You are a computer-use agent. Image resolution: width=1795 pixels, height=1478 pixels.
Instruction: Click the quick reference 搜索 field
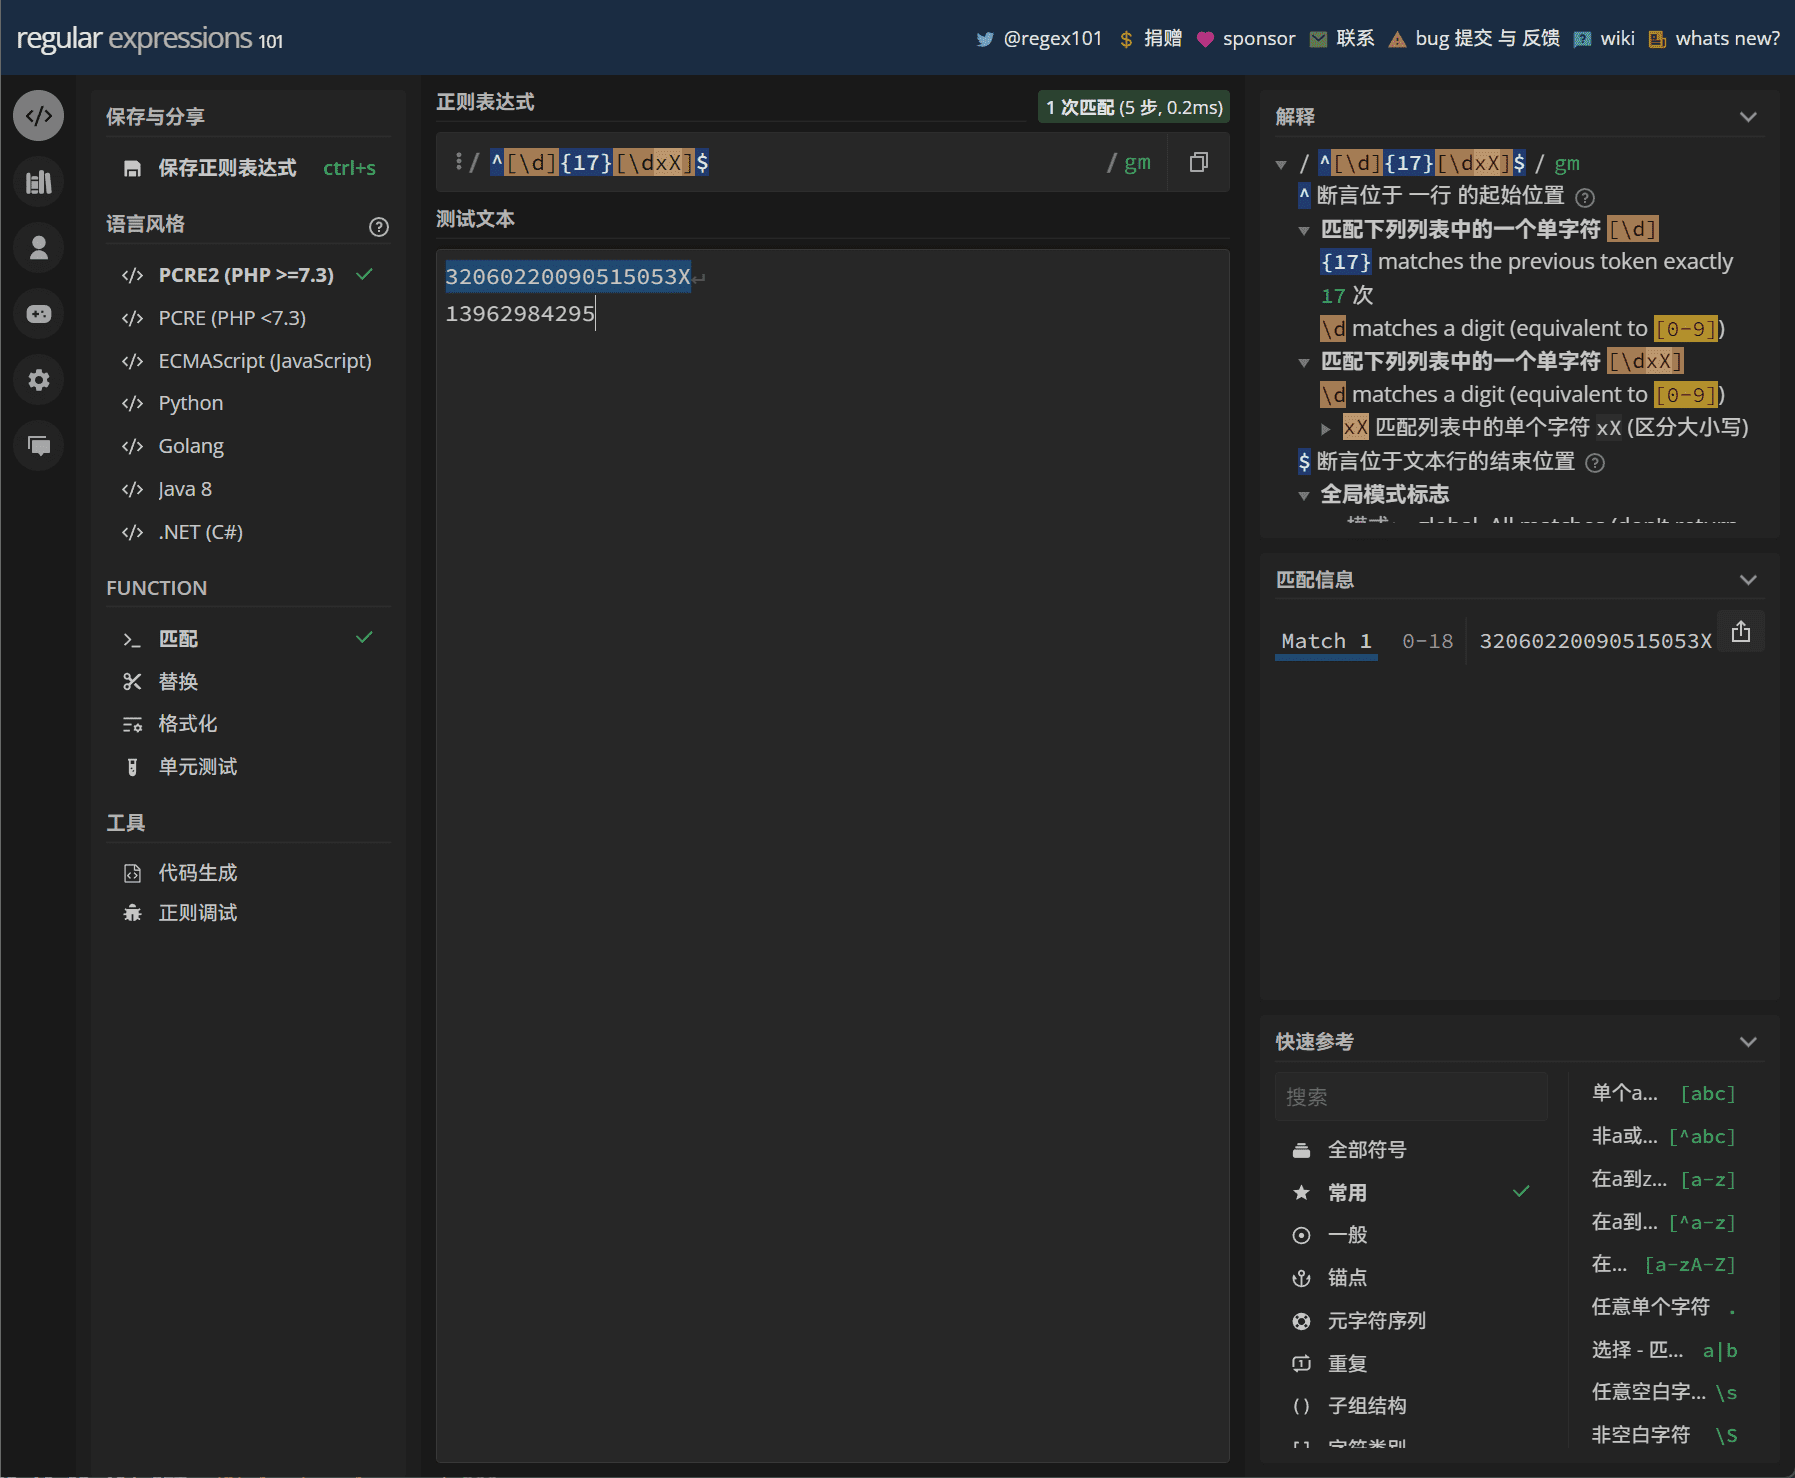(1410, 1097)
